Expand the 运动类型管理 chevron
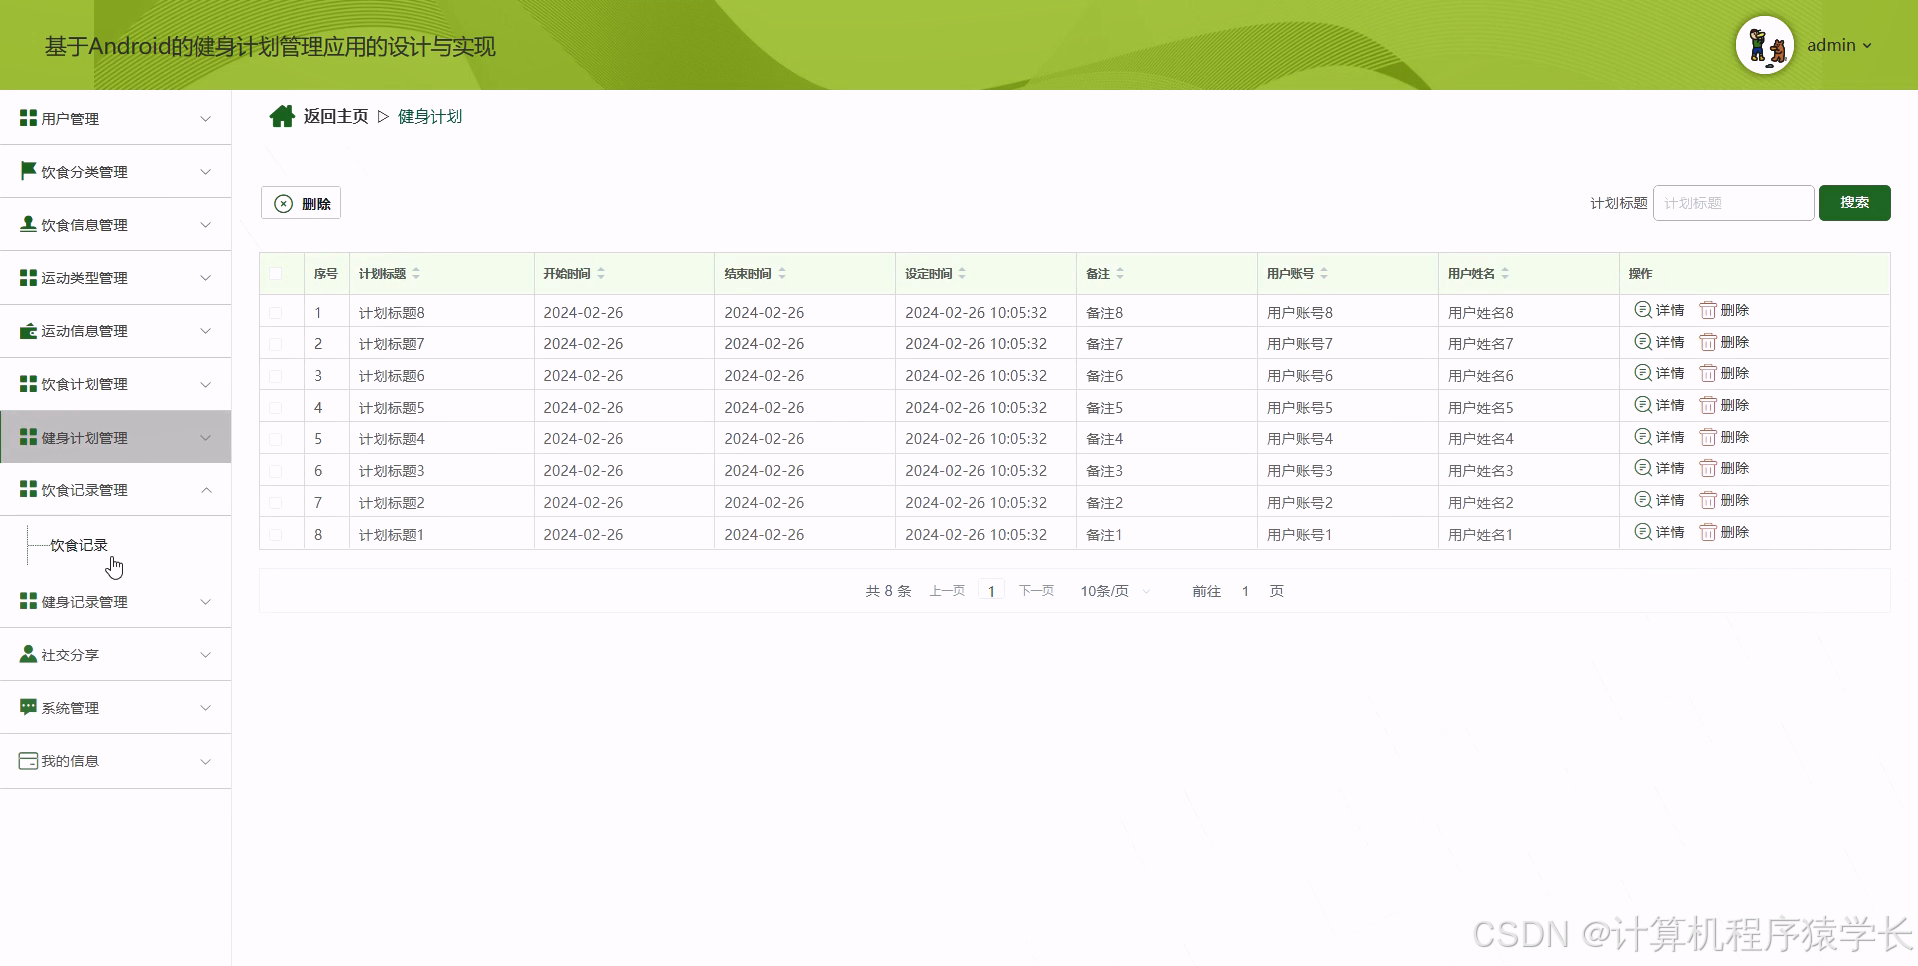This screenshot has width=1918, height=966. [206, 278]
